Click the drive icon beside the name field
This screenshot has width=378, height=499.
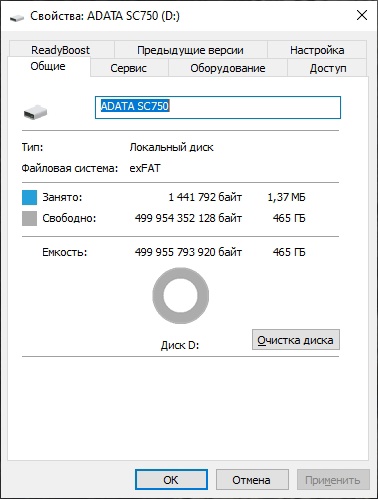[35, 112]
